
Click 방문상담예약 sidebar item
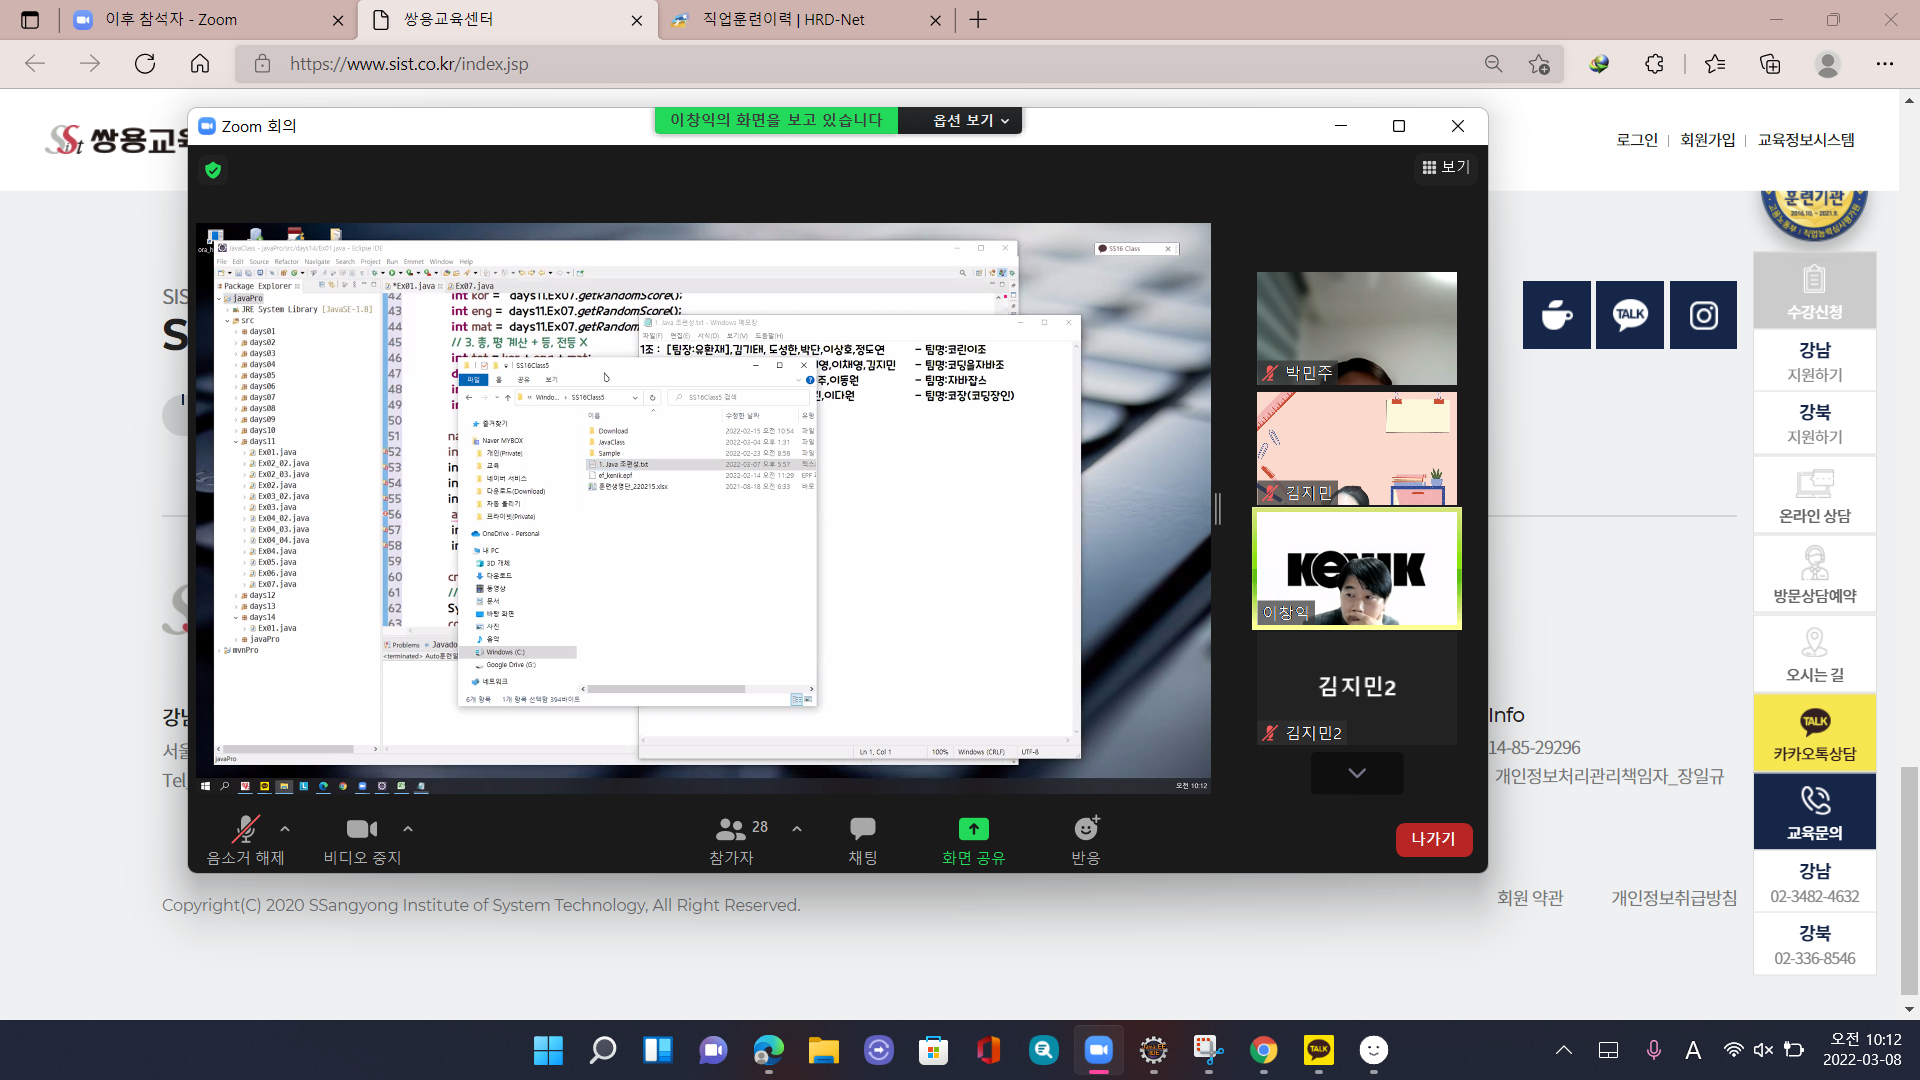(x=1815, y=576)
